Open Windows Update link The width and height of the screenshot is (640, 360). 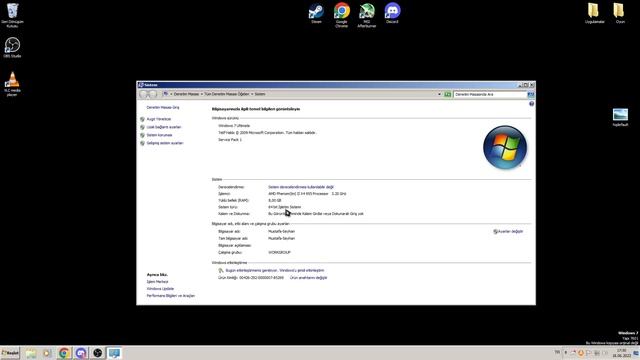(x=160, y=289)
